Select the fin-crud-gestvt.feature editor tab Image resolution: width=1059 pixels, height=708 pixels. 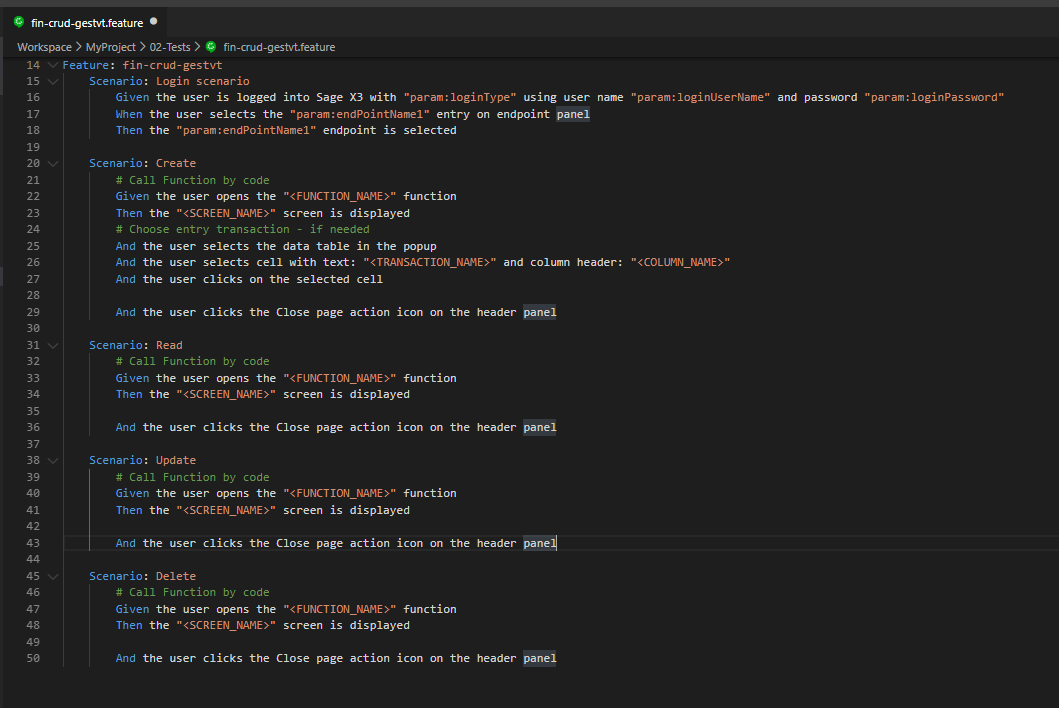pyautogui.click(x=84, y=22)
